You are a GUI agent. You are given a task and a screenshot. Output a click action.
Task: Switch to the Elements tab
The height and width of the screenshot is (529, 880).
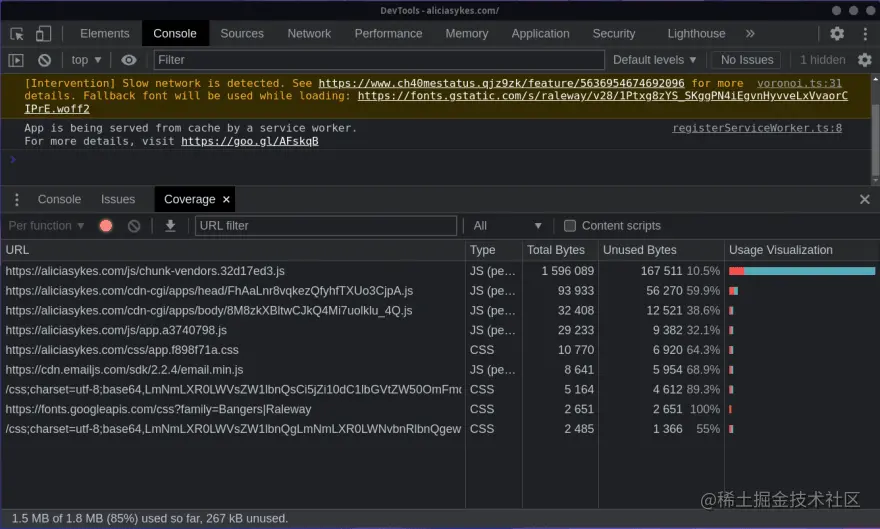pyautogui.click(x=104, y=34)
